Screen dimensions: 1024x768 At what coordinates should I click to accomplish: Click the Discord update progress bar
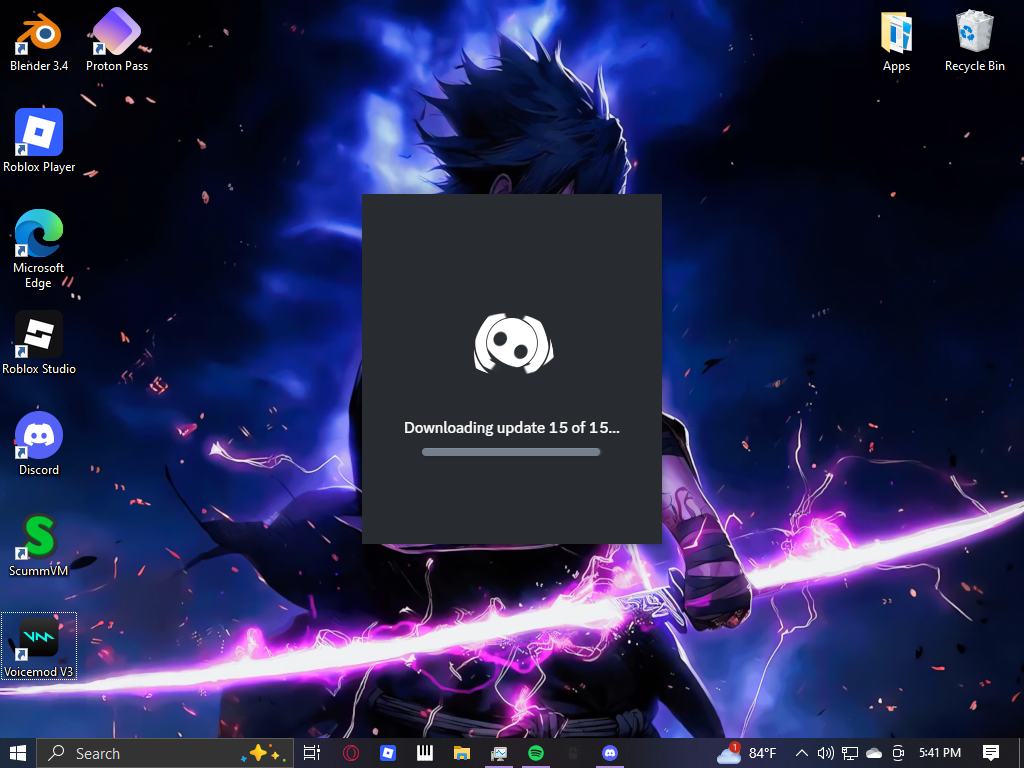(x=511, y=452)
